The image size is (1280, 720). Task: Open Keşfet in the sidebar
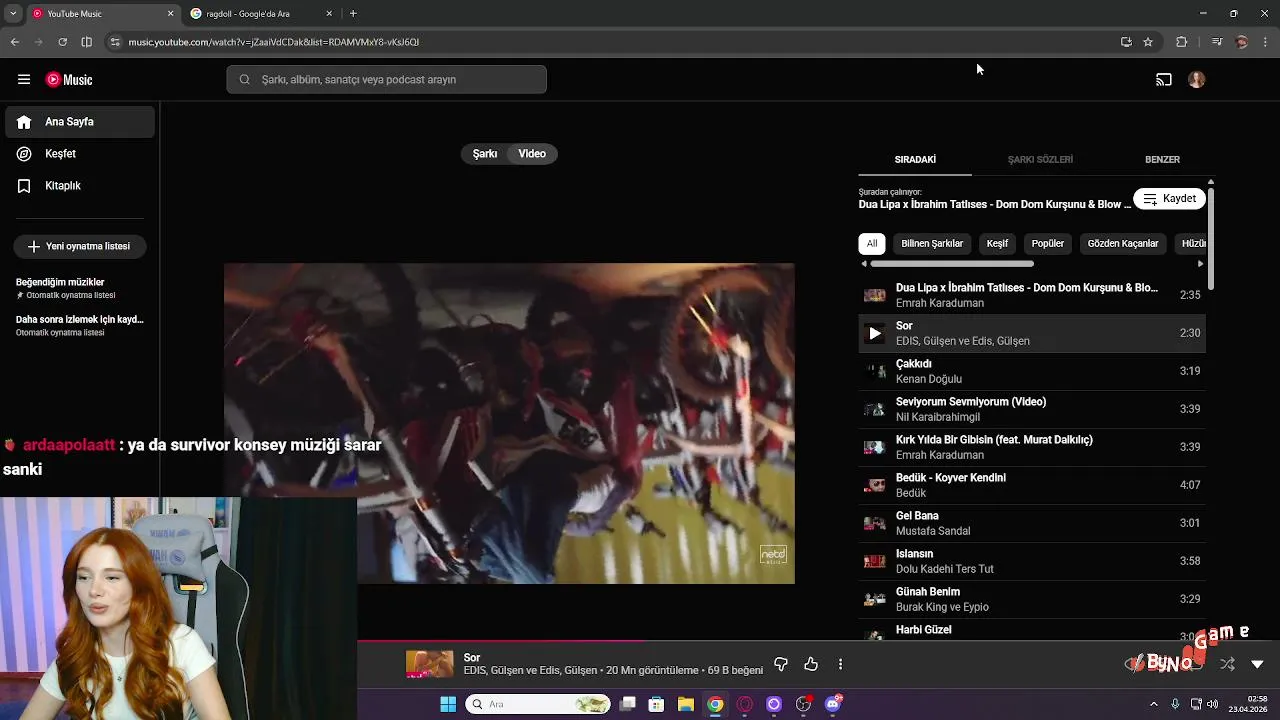click(x=80, y=154)
